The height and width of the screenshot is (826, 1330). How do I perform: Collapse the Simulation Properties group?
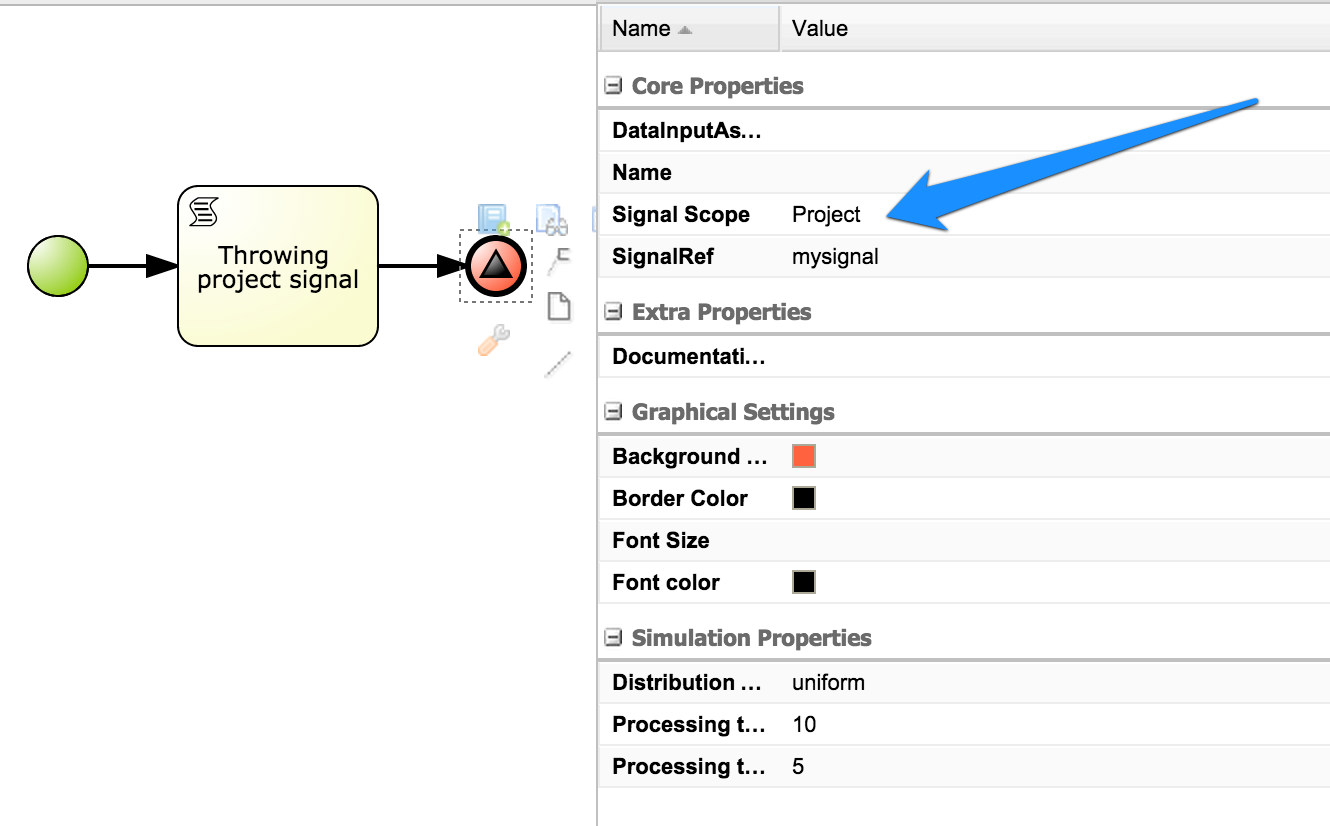pyautogui.click(x=614, y=639)
